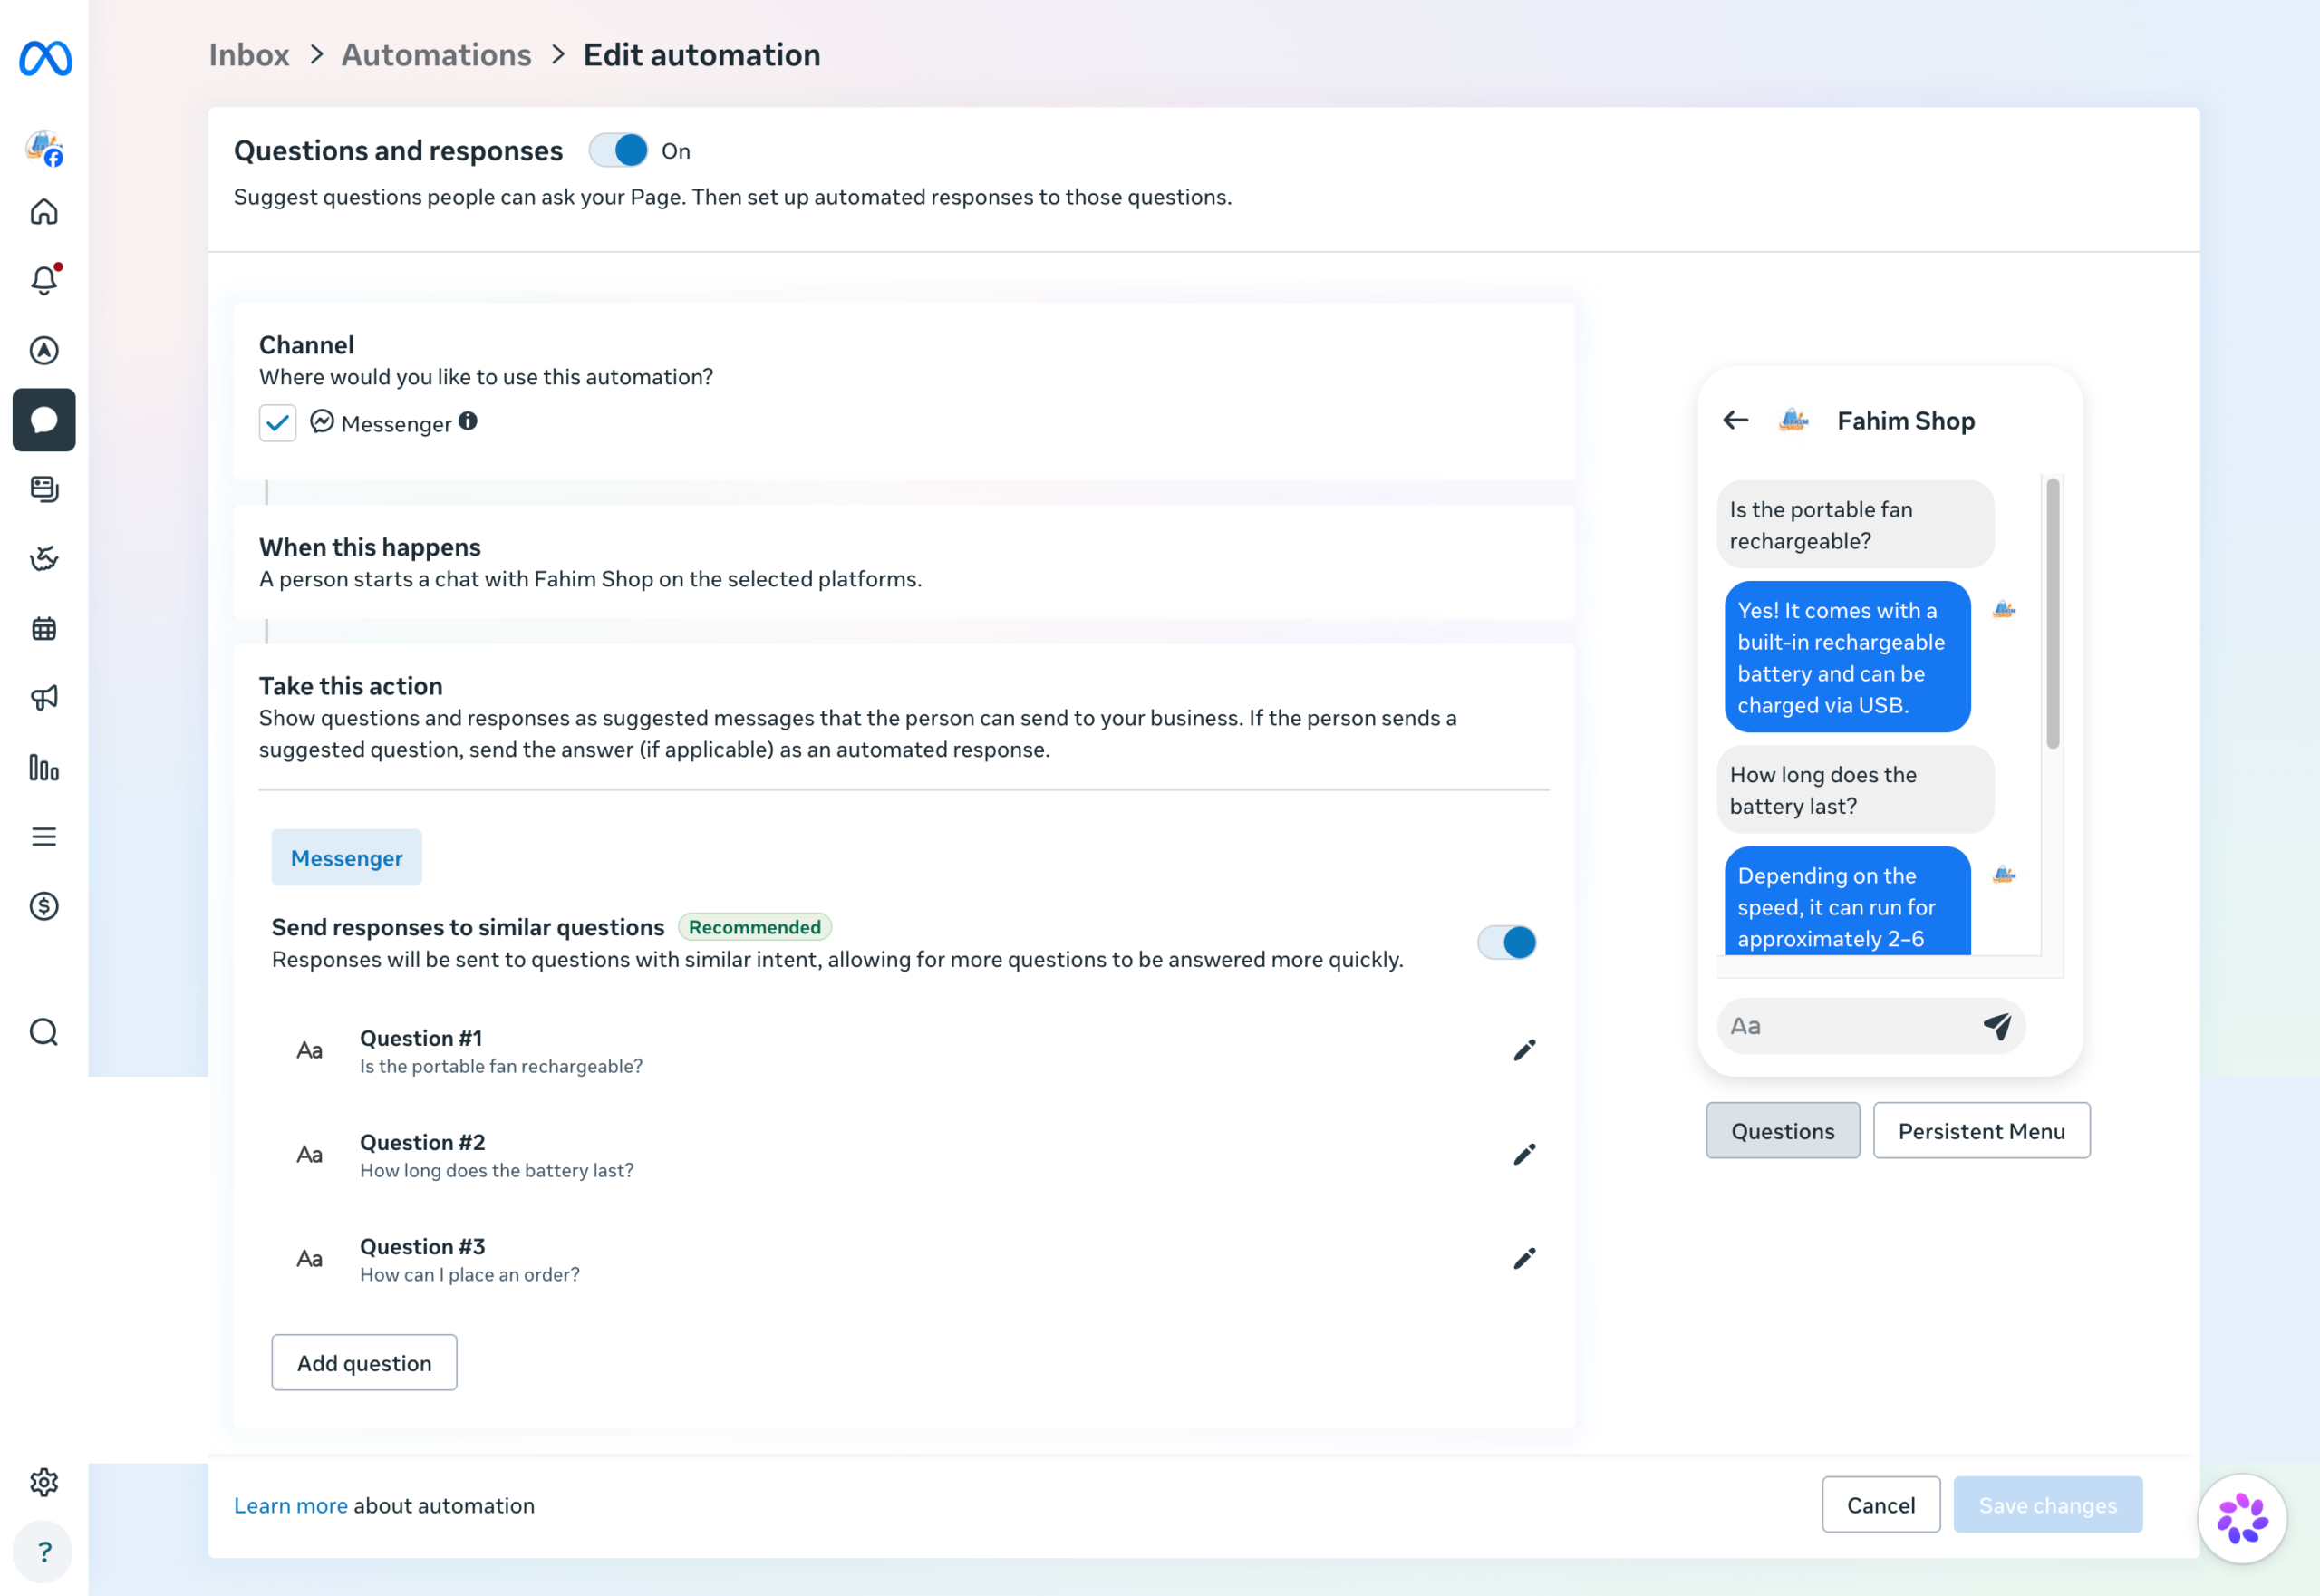Image resolution: width=2320 pixels, height=1596 pixels.
Task: Open Notifications bell icon
Action: click(44, 280)
